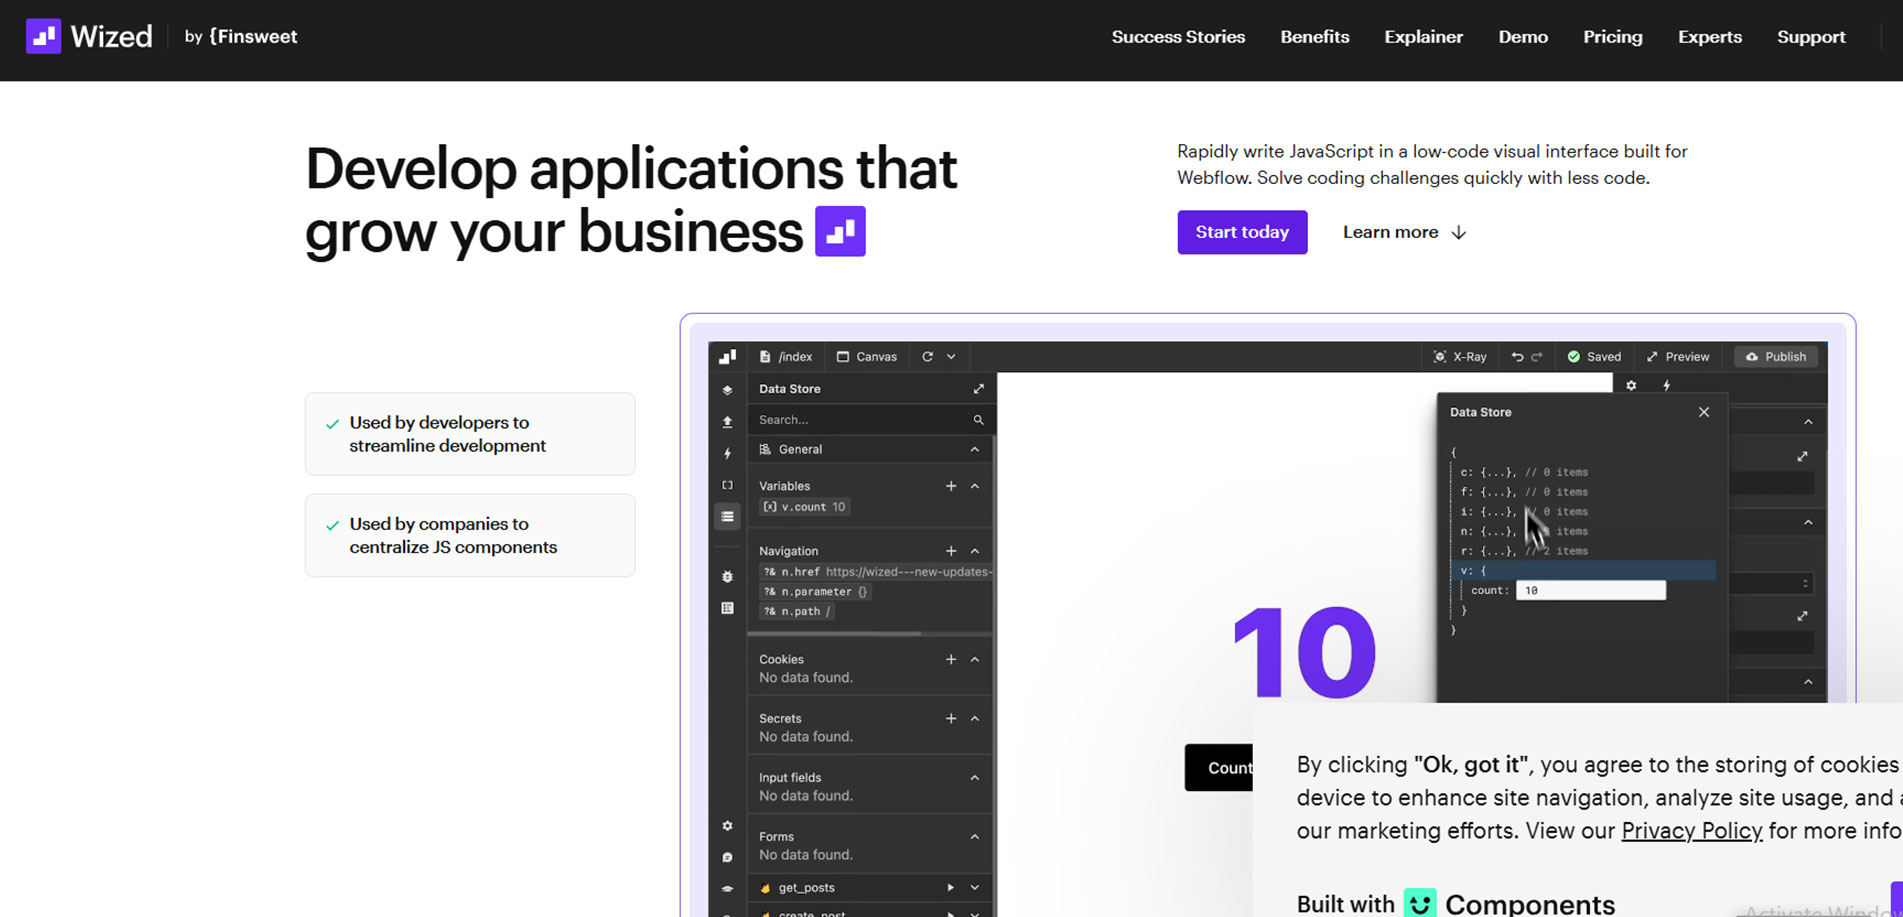Image resolution: width=1903 pixels, height=917 pixels.
Task: Close the Data Store popup
Action: [1704, 412]
